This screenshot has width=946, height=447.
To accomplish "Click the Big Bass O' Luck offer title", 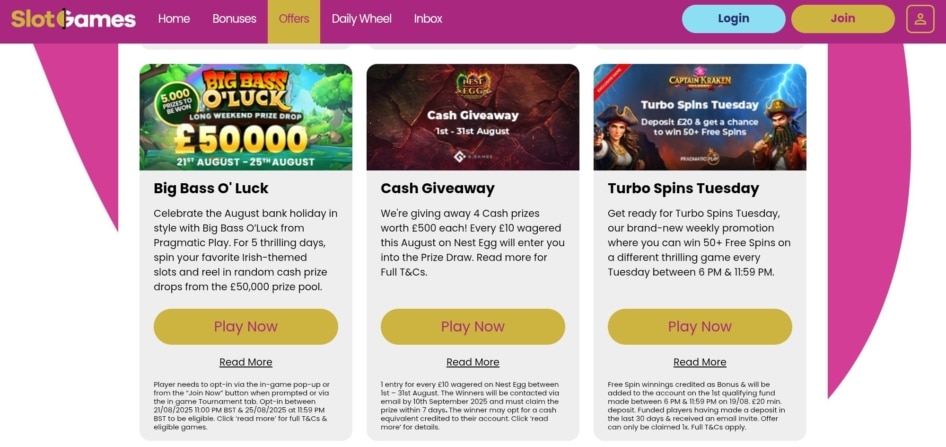I will pos(211,188).
